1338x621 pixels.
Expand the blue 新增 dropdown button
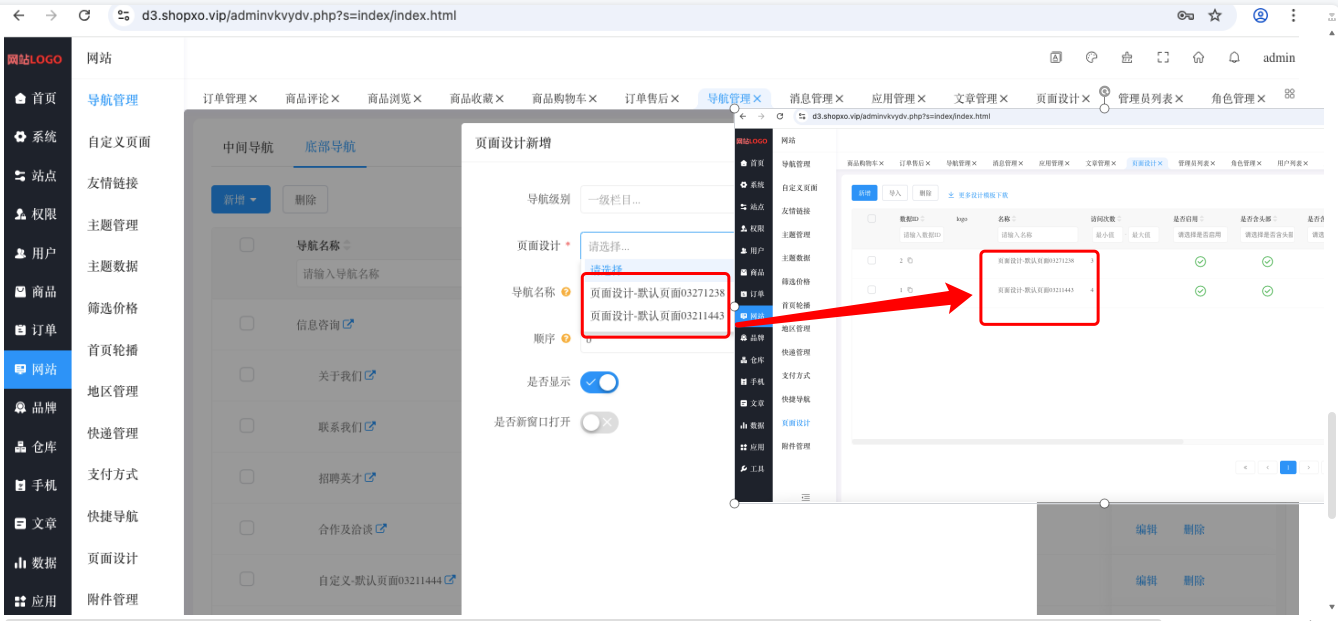(x=241, y=200)
